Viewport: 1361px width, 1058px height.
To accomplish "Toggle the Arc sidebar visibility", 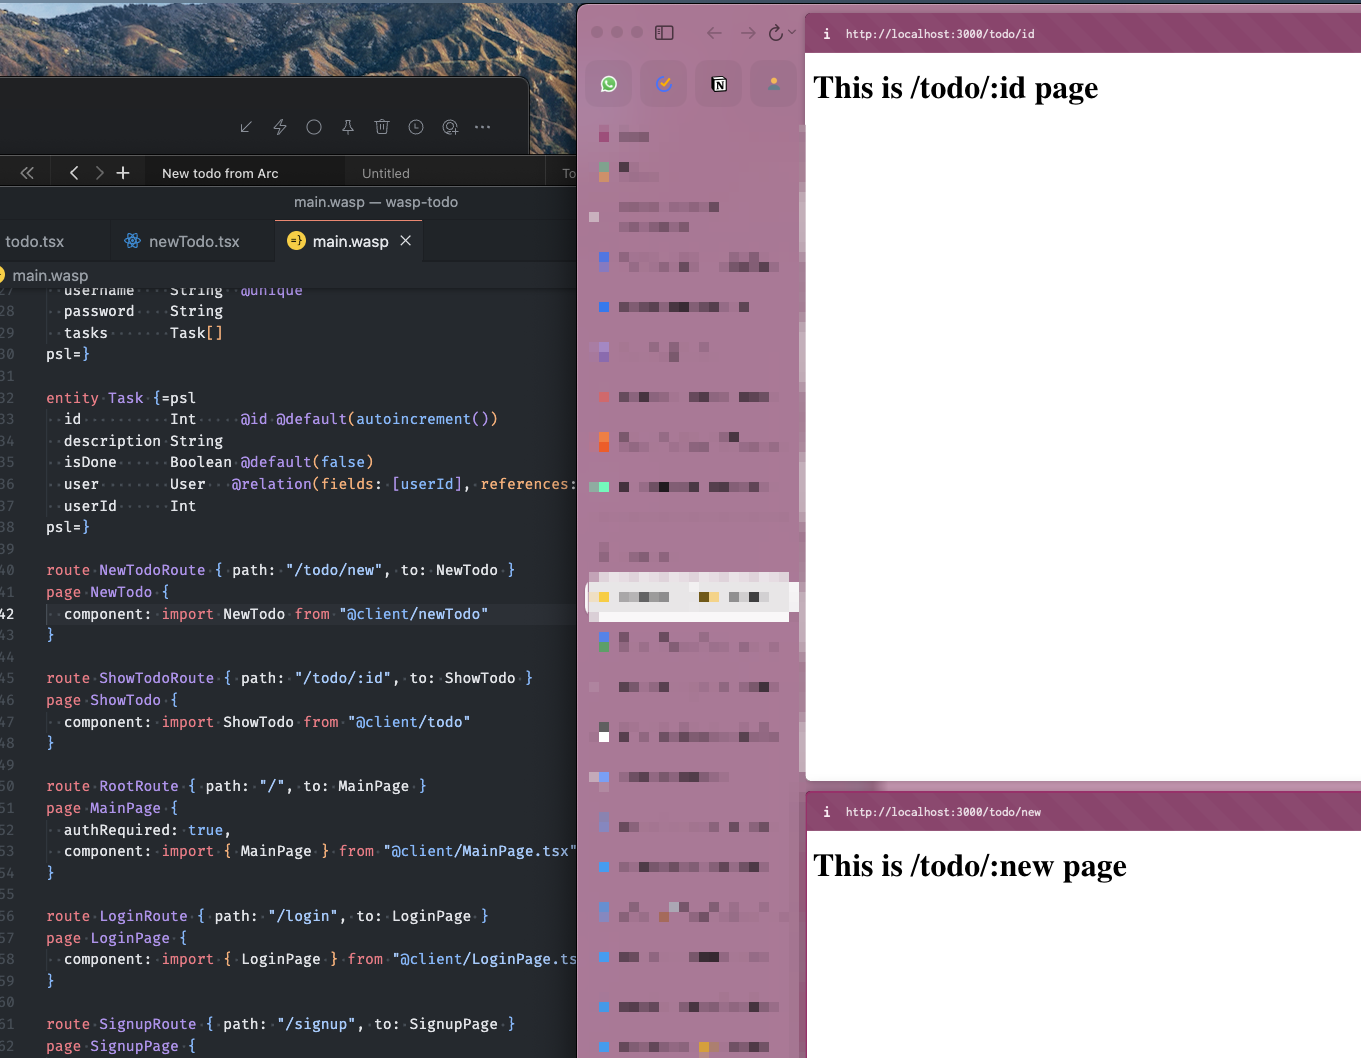I will tap(663, 32).
